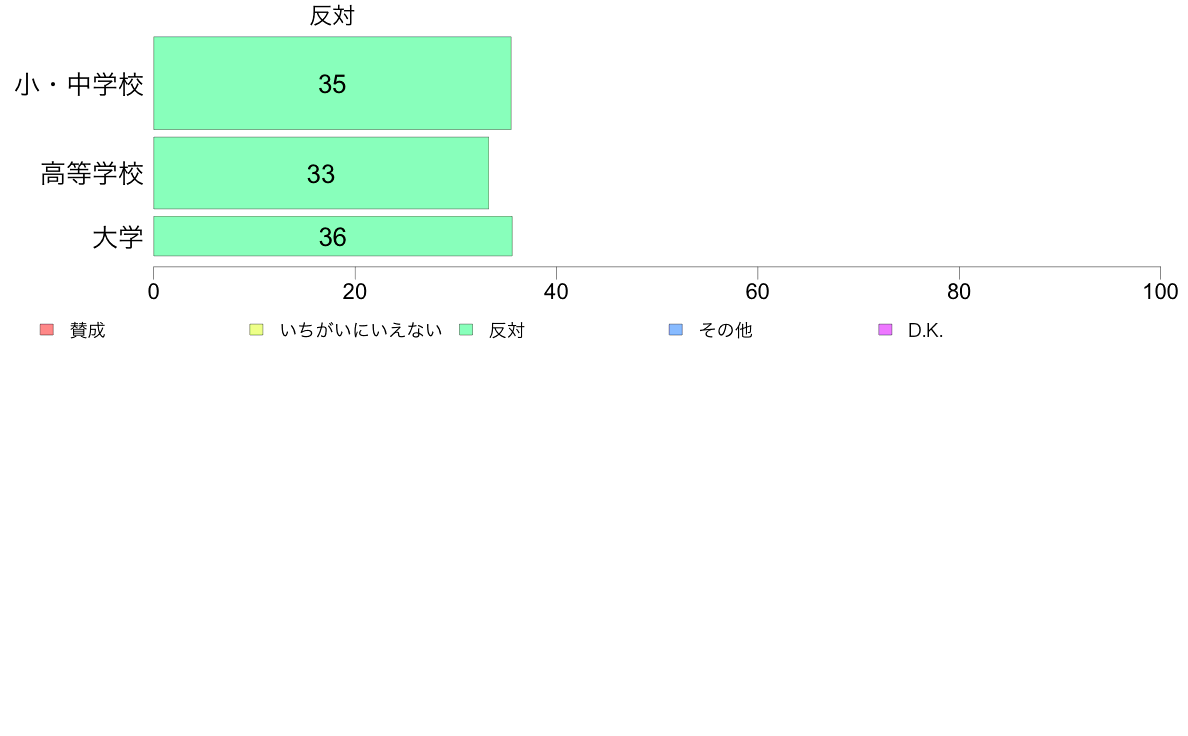
Task: Click the 反対 chart title above the bars
Action: coord(332,16)
